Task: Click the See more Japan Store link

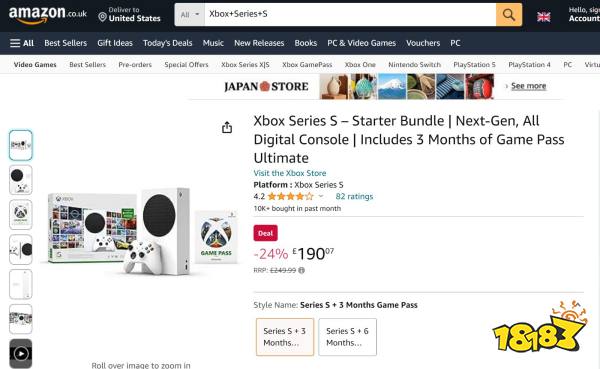Action: [x=528, y=86]
